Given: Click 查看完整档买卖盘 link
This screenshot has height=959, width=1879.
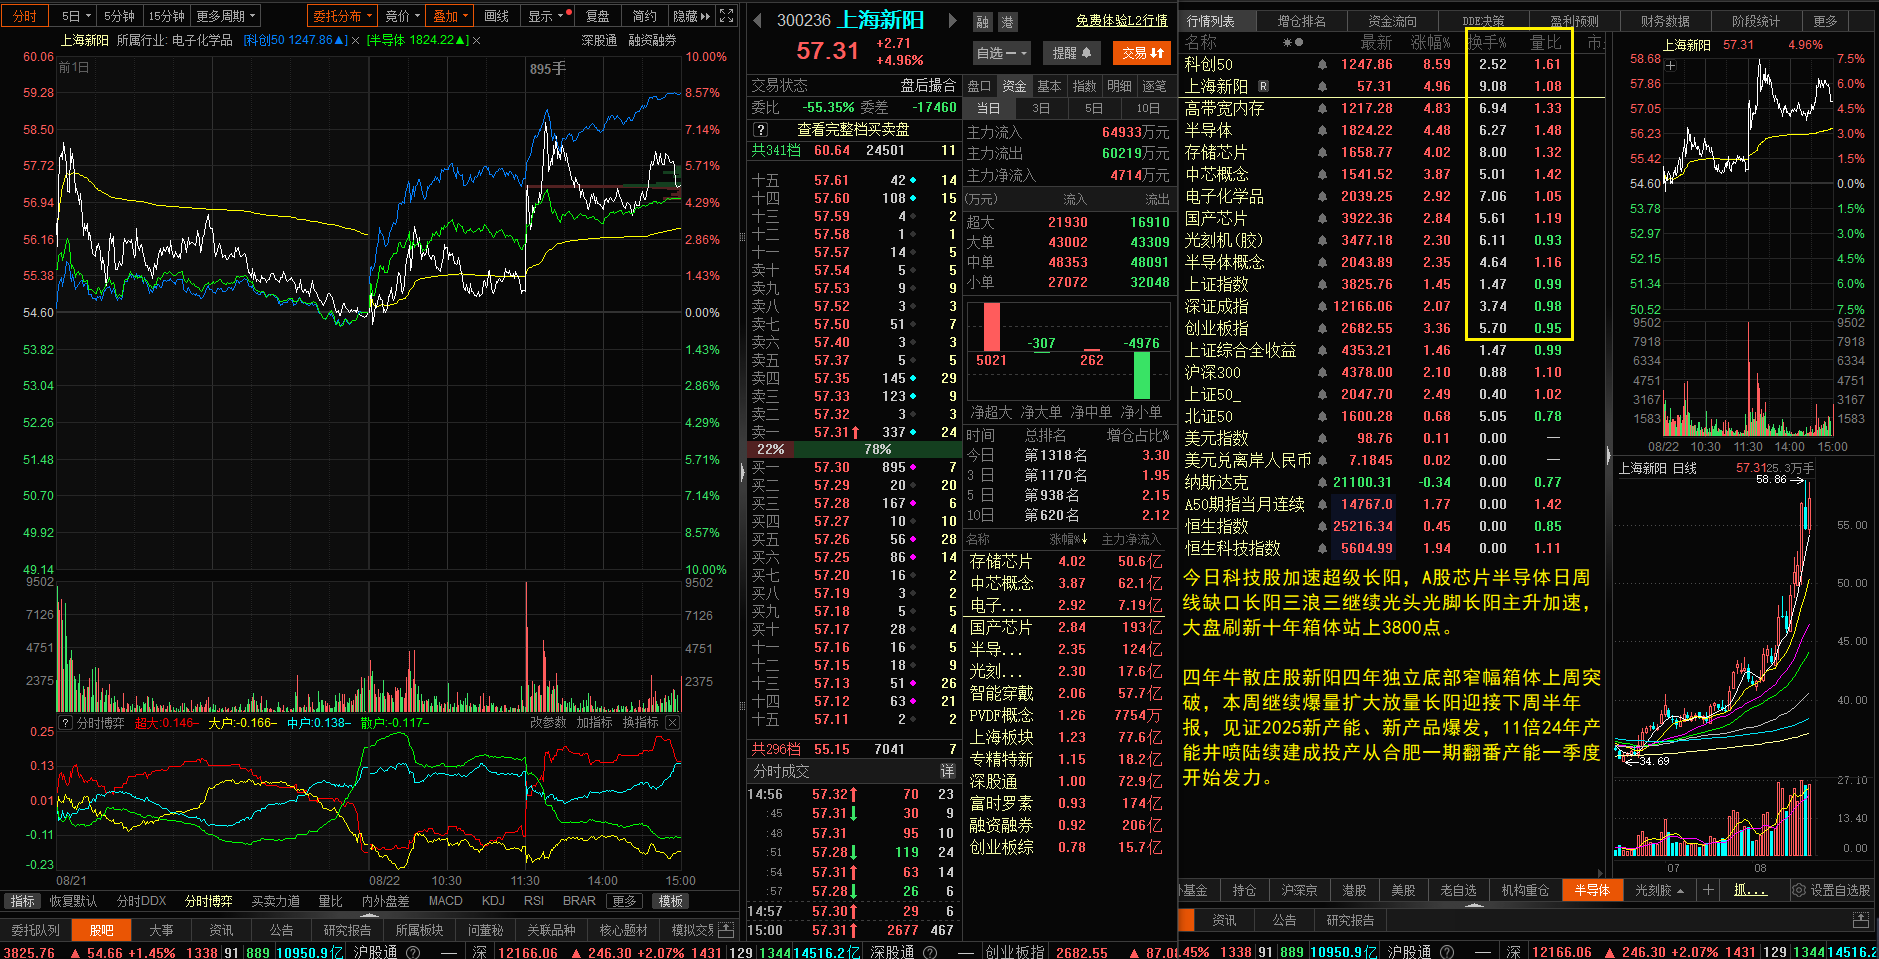Looking at the screenshot, I should pyautogui.click(x=853, y=129).
